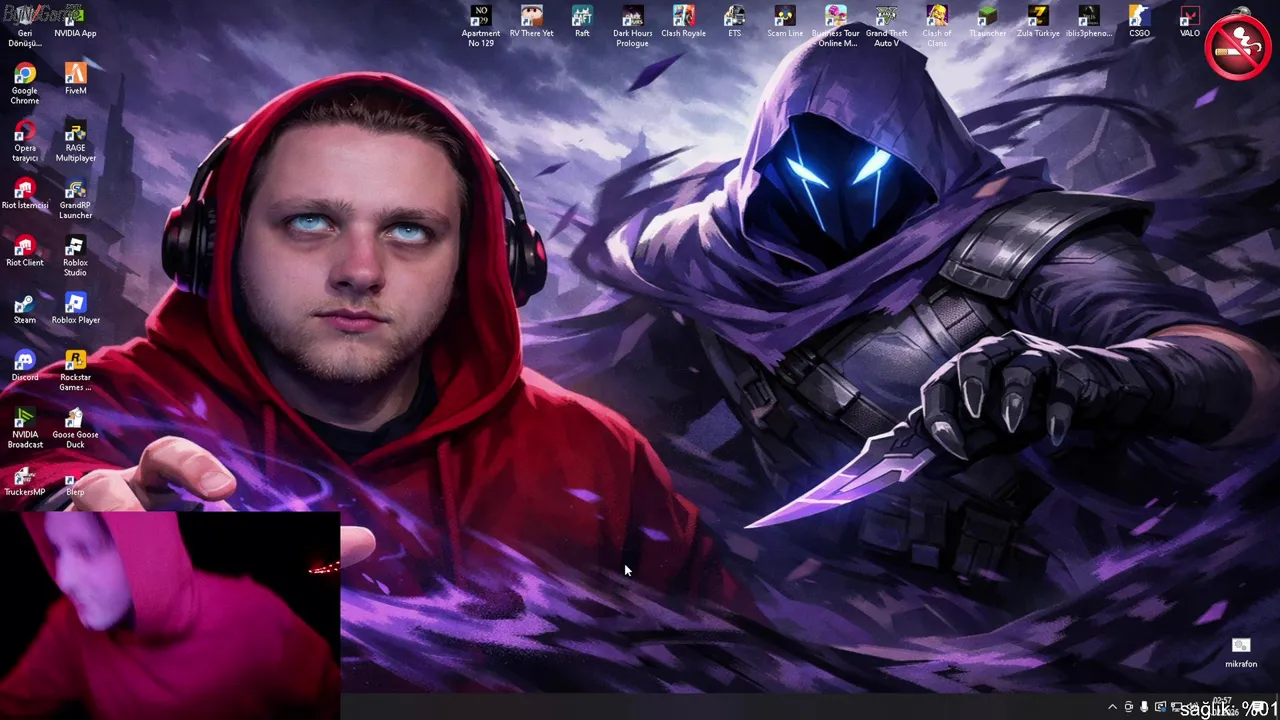Click the Clash of Clans icon
The image size is (1280, 720).
coord(937,26)
